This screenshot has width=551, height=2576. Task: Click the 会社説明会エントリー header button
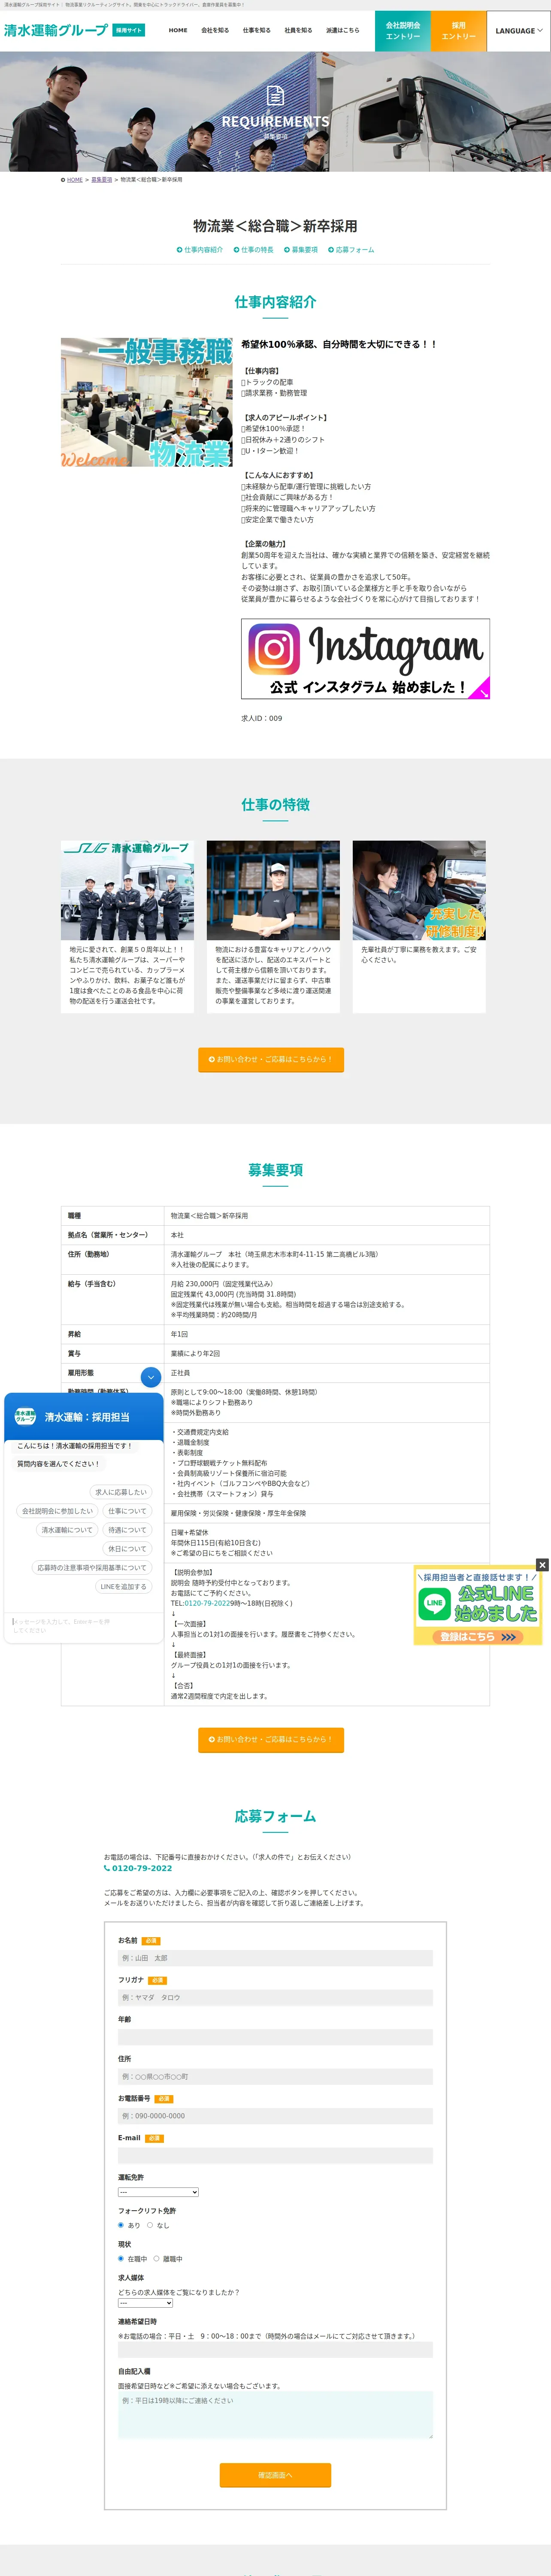403,31
